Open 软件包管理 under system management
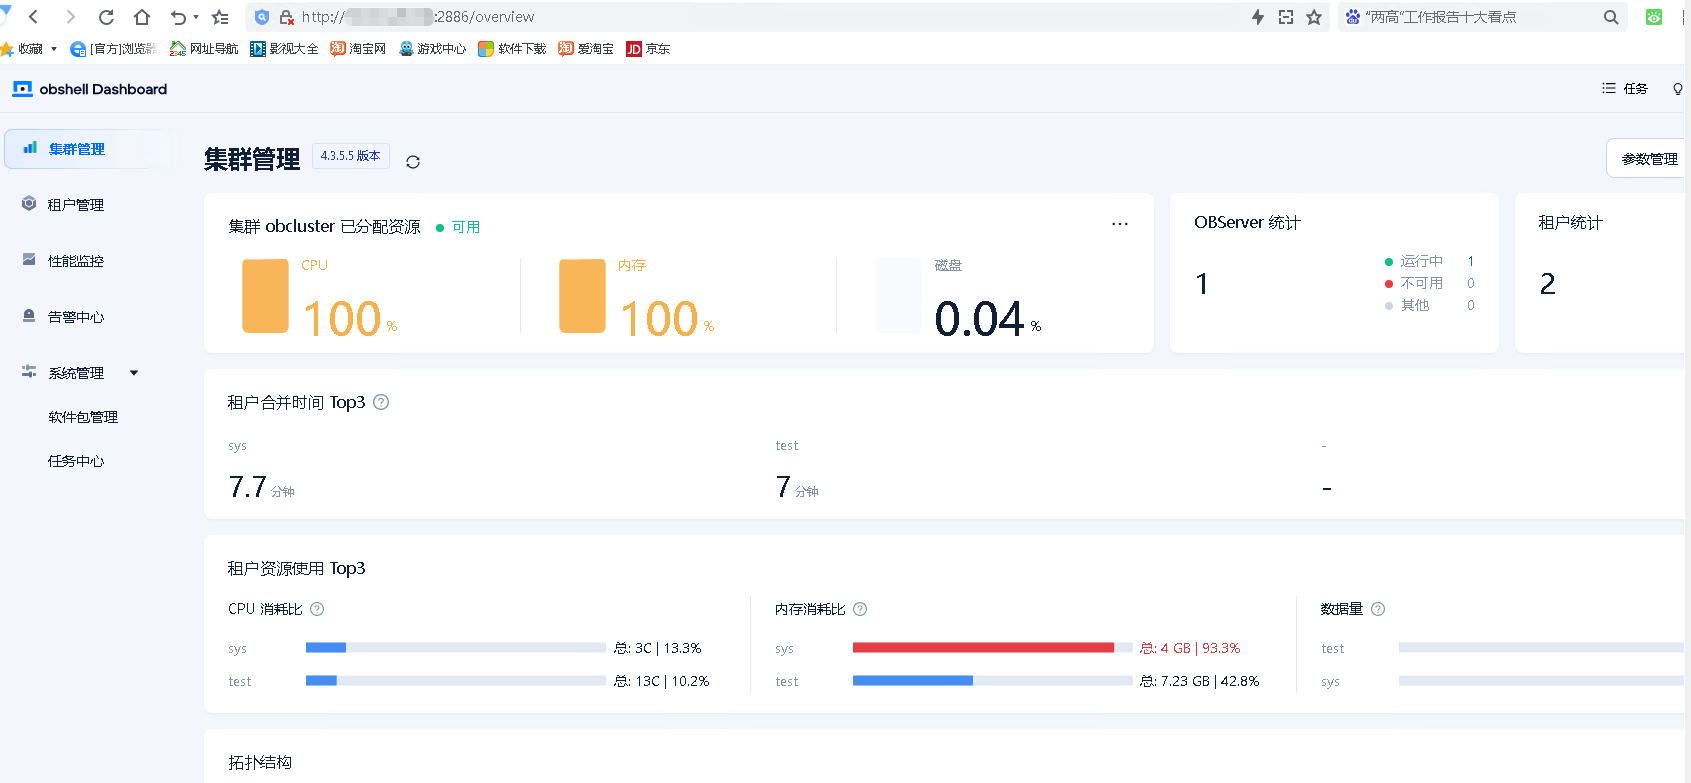The height and width of the screenshot is (783, 1691). 83,417
